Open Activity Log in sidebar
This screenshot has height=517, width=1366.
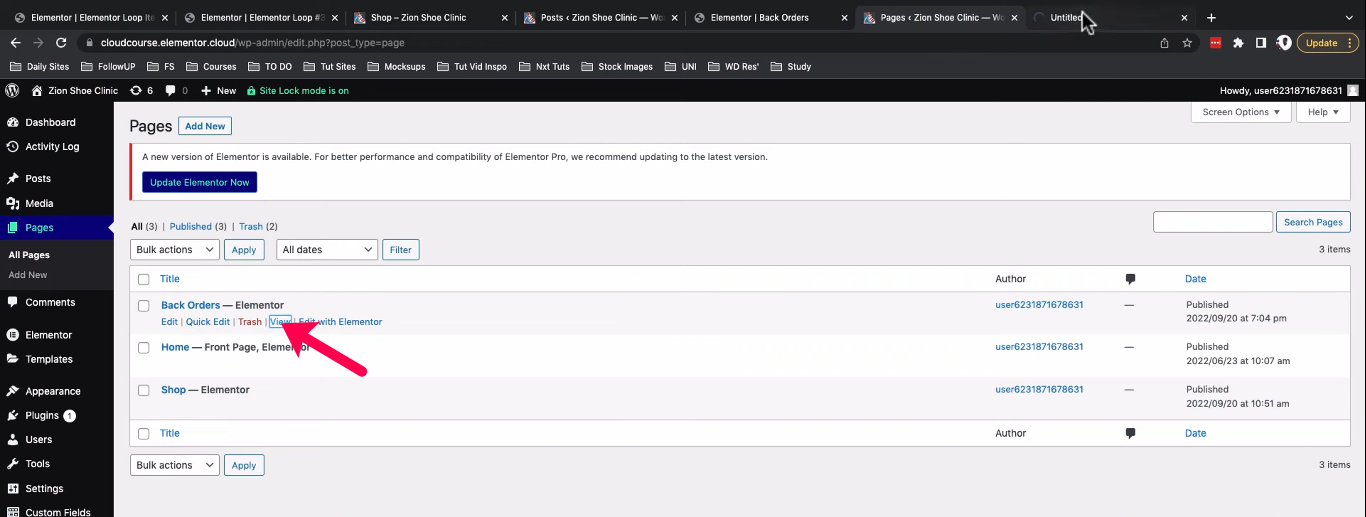52,146
